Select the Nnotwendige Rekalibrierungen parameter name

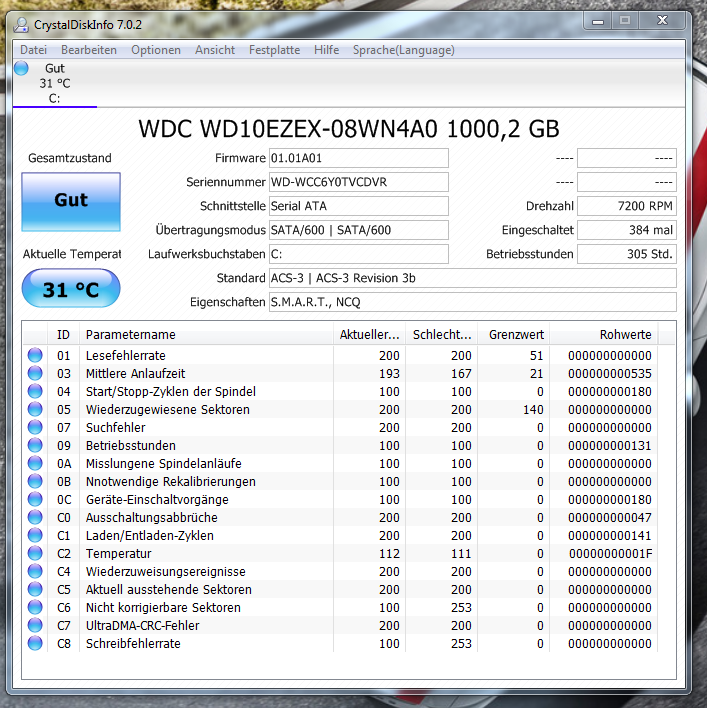click(171, 481)
